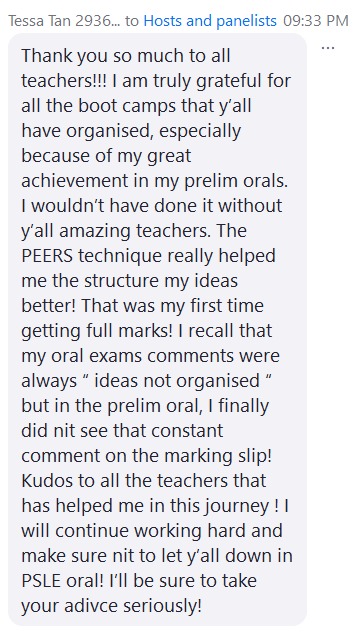Open the three-dot more options menu

point(328,48)
